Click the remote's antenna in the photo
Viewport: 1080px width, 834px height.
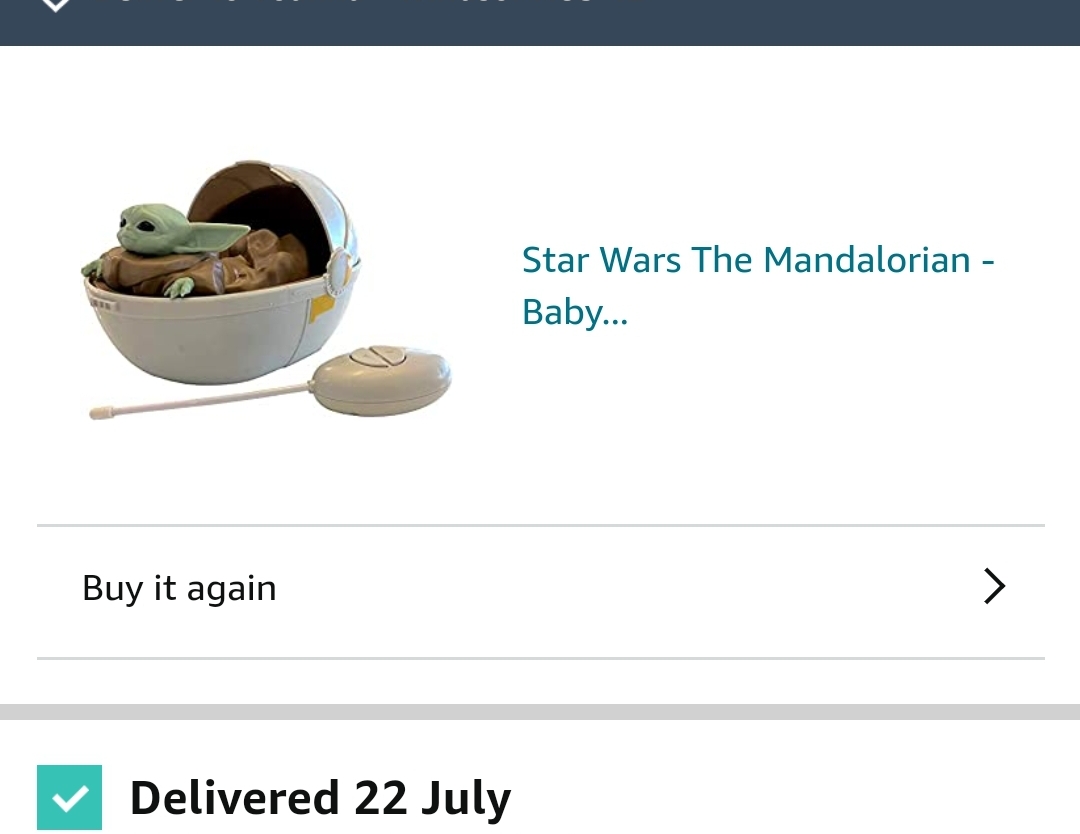201,401
